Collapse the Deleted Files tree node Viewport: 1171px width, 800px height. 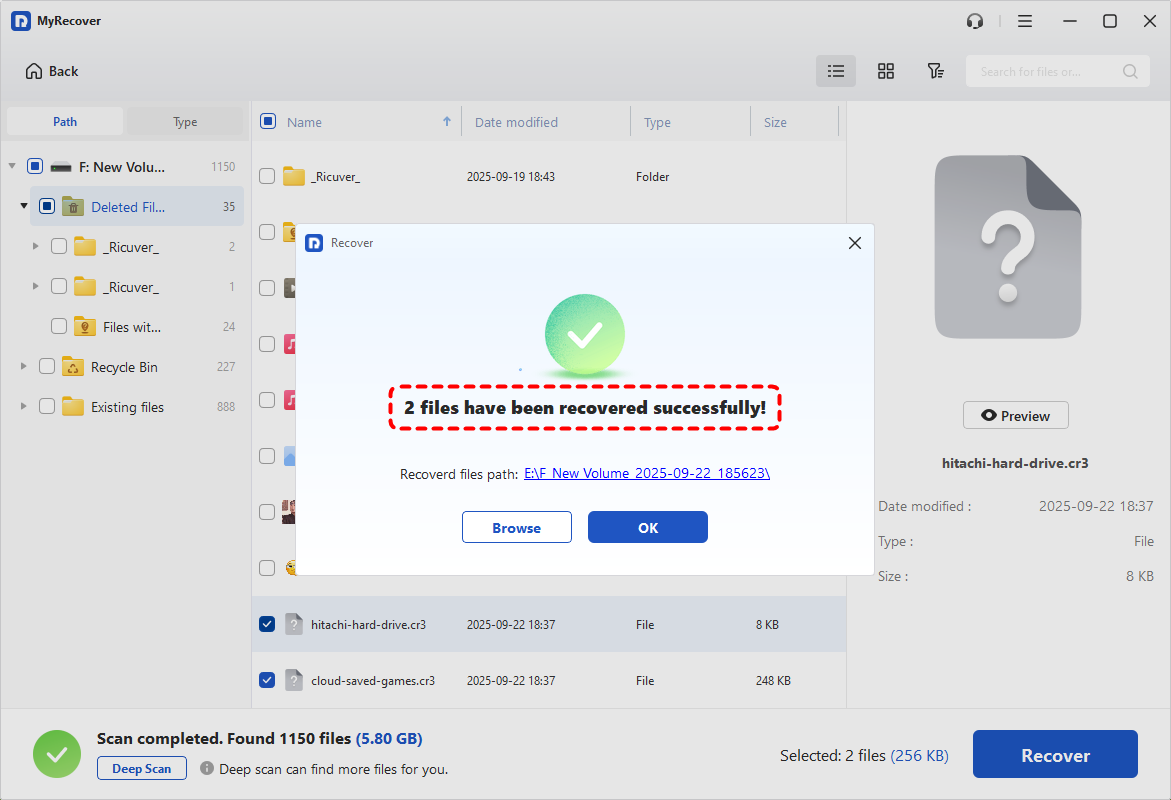(x=24, y=206)
